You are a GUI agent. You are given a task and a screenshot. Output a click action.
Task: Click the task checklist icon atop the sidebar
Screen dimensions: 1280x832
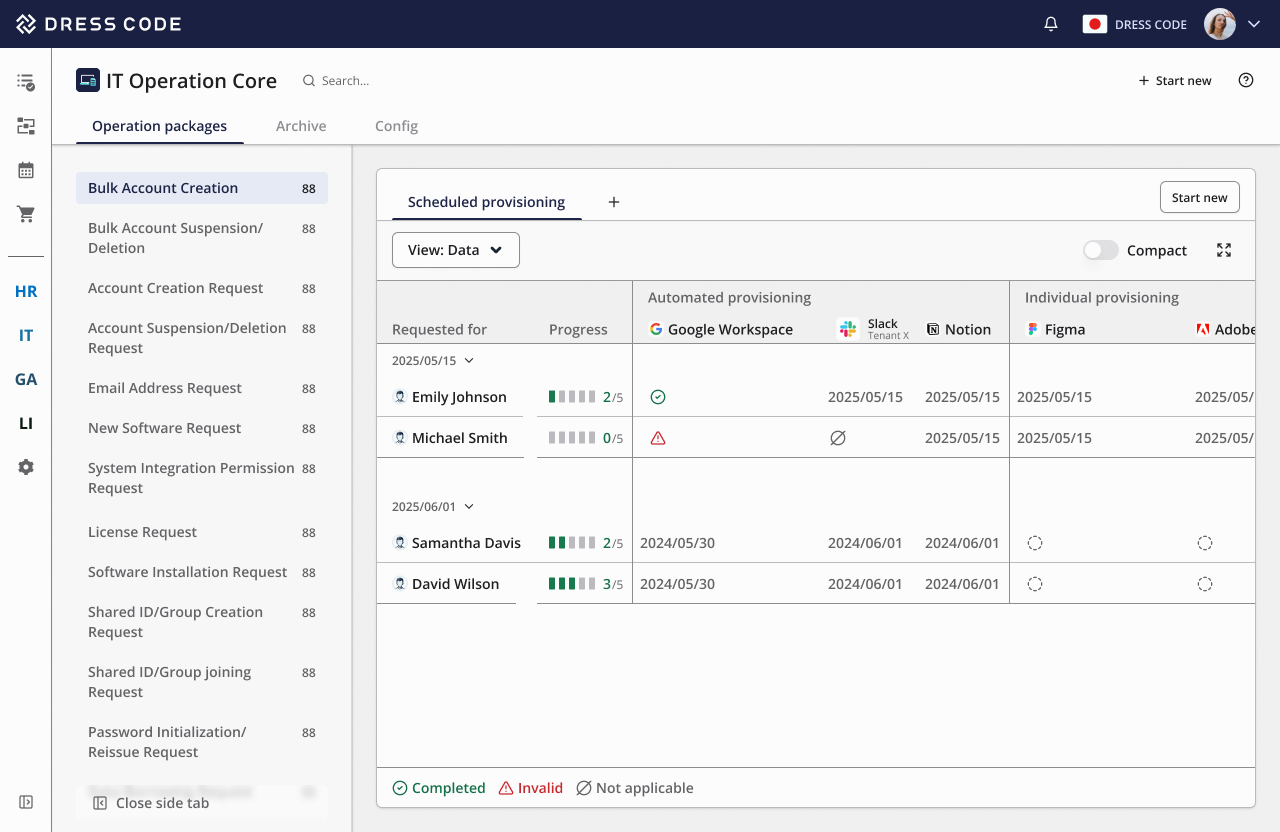coord(25,81)
